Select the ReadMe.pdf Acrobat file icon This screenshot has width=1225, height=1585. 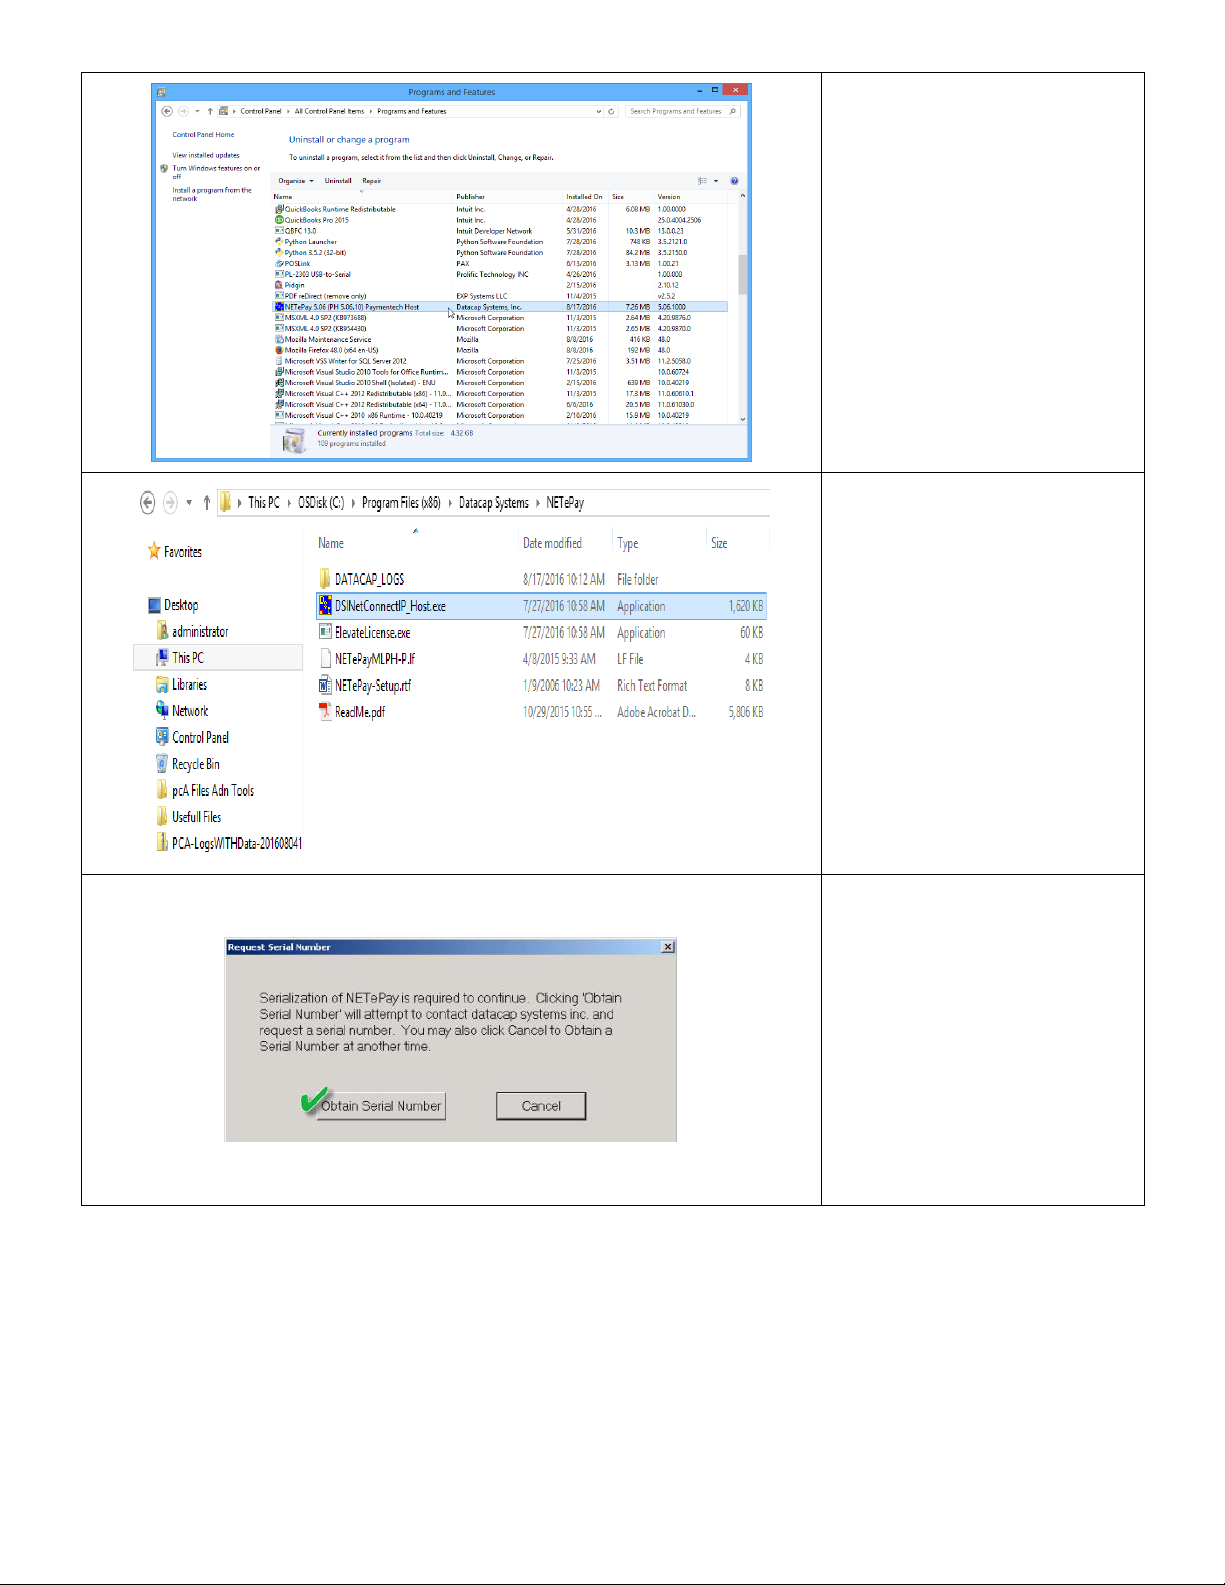coord(325,712)
